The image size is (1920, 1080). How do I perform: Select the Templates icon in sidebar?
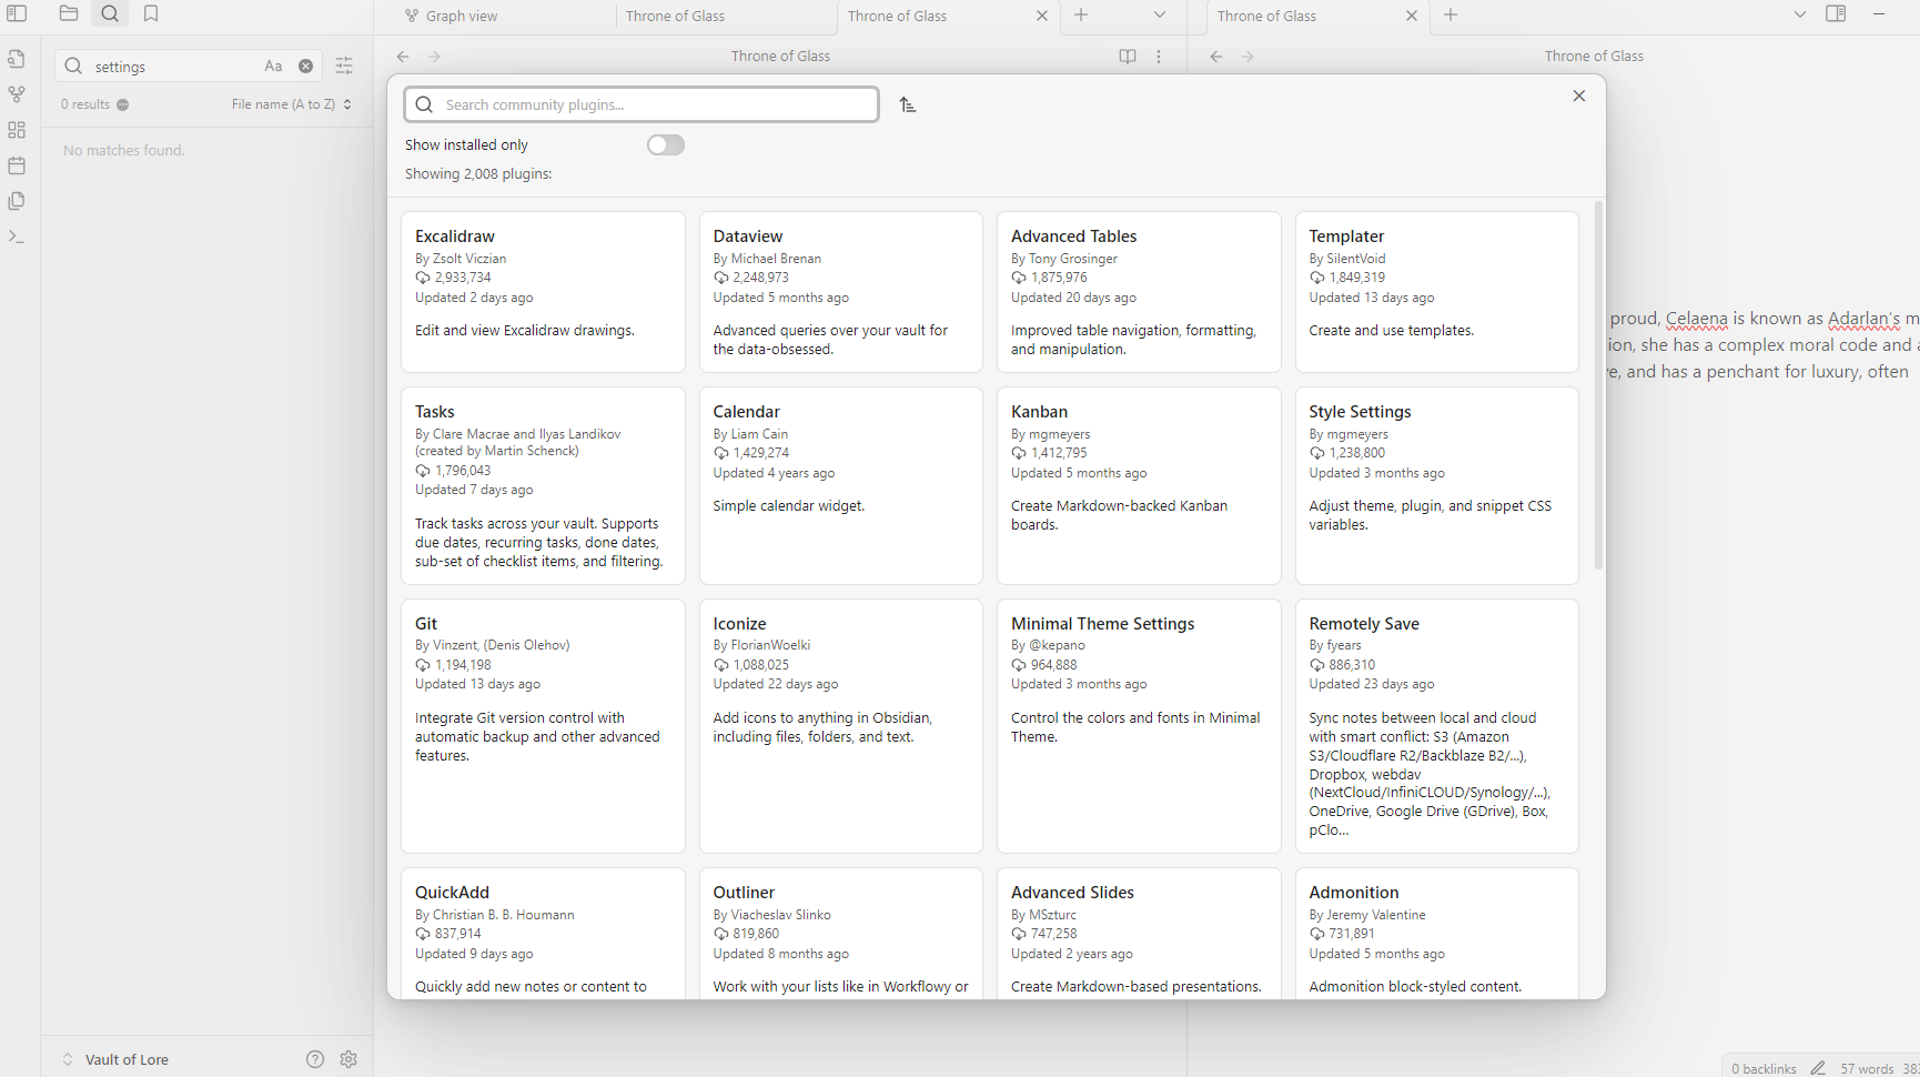click(17, 200)
